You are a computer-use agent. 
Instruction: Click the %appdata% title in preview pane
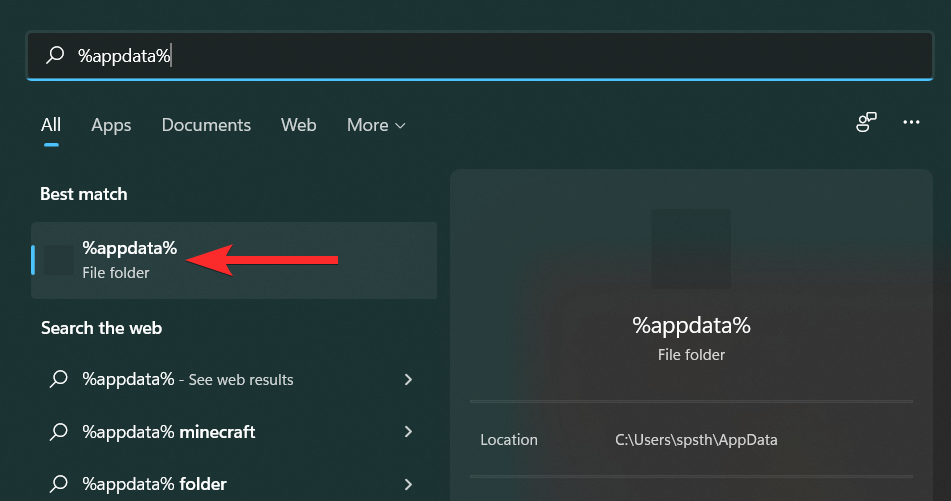(691, 325)
